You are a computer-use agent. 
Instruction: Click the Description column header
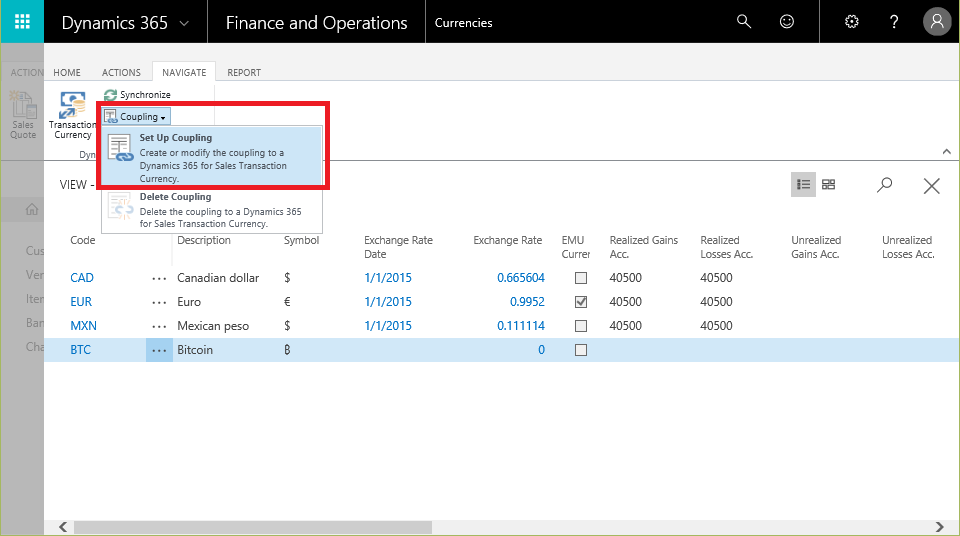(x=204, y=240)
